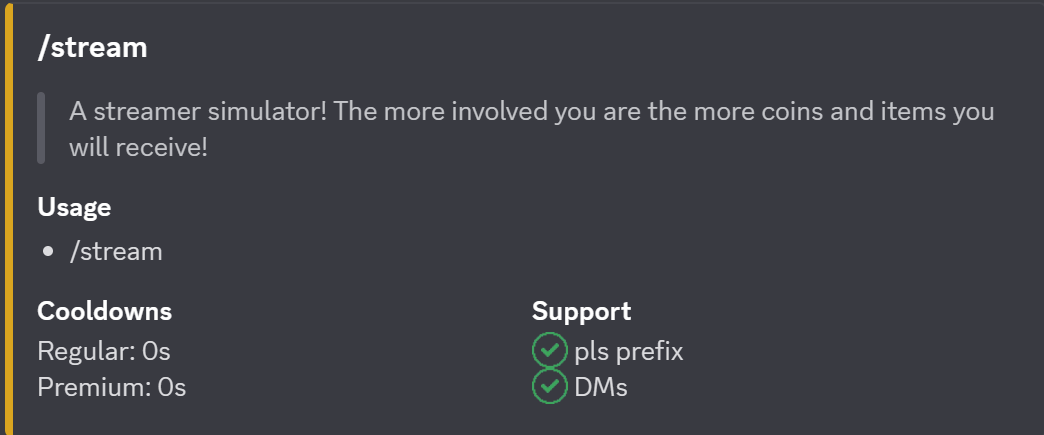Click the pls prefix support label

(x=629, y=351)
